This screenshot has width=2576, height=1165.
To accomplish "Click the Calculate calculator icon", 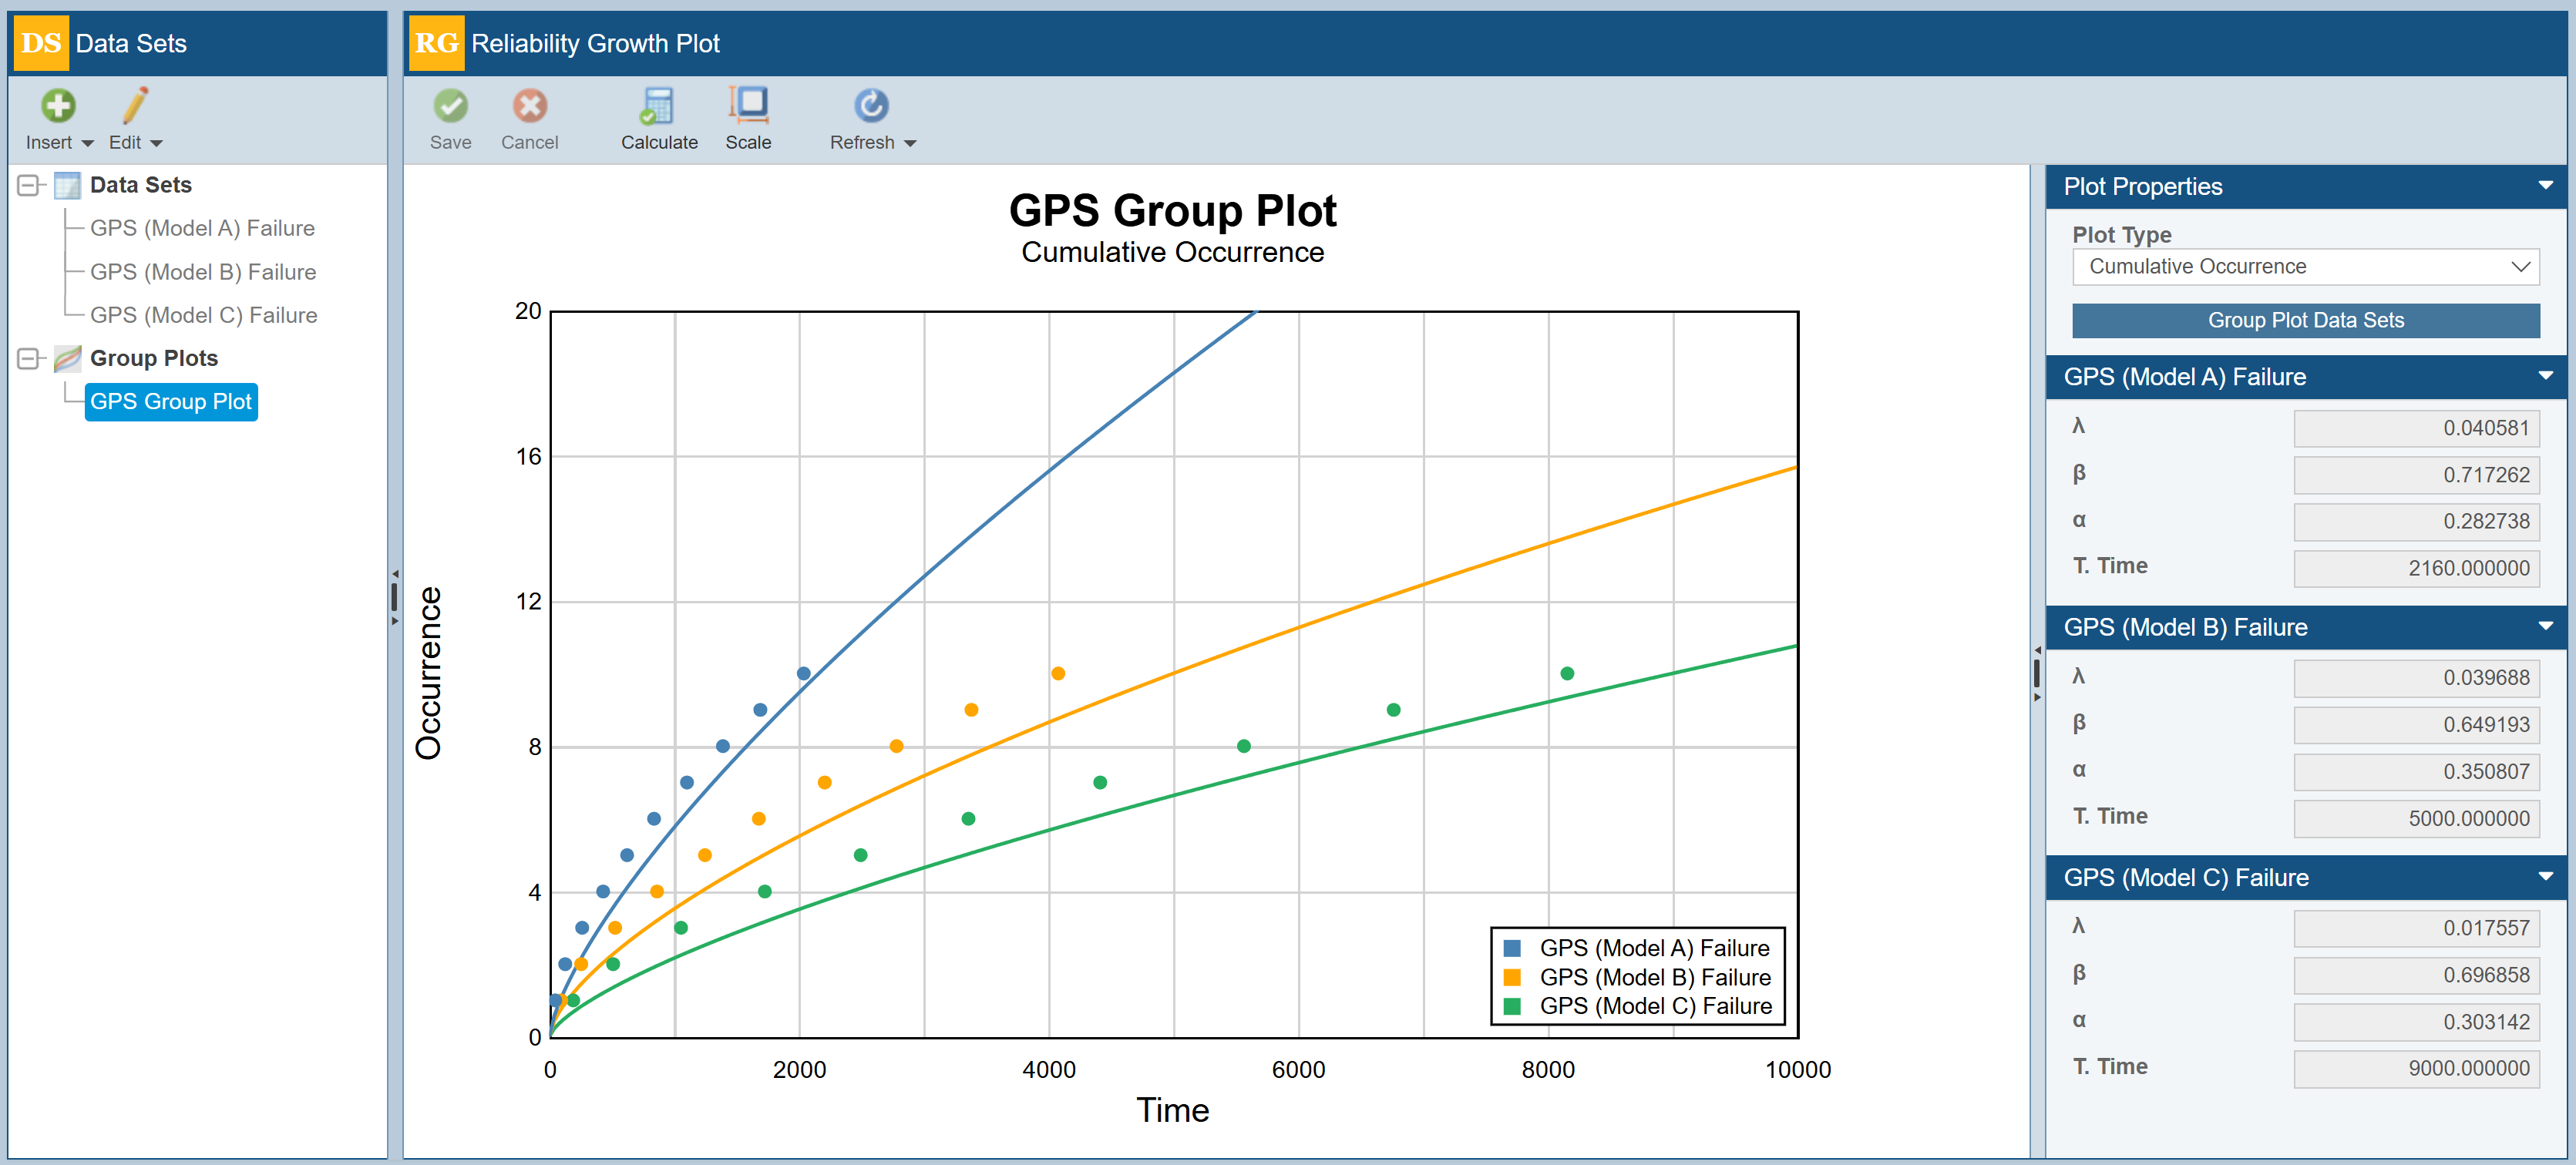I will 658,106.
